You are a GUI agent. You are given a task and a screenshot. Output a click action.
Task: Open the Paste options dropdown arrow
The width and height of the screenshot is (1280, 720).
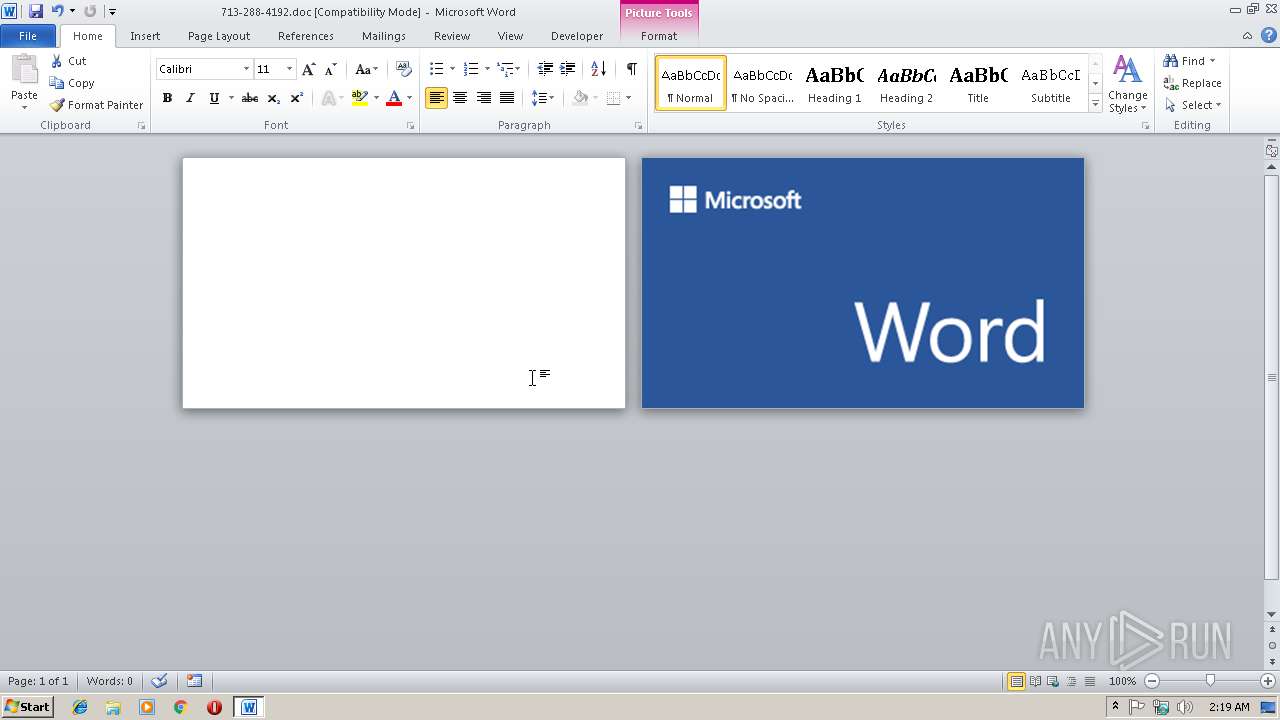coord(24,107)
